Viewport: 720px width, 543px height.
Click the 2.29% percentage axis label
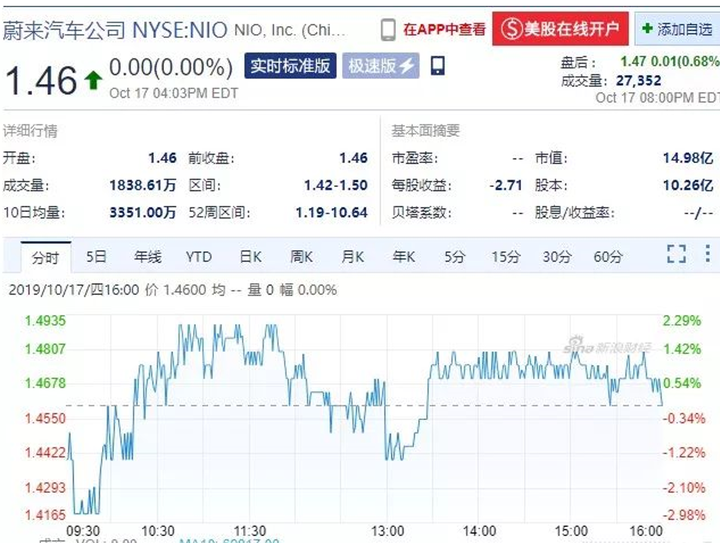click(x=681, y=320)
